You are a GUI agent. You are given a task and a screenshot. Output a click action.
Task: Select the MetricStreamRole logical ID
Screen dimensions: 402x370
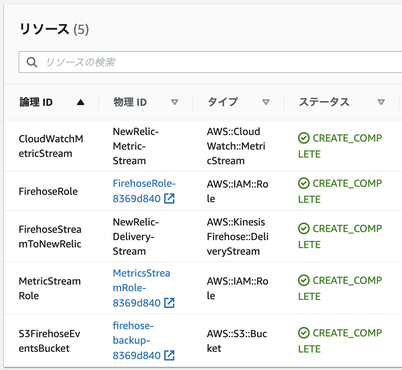coord(50,288)
